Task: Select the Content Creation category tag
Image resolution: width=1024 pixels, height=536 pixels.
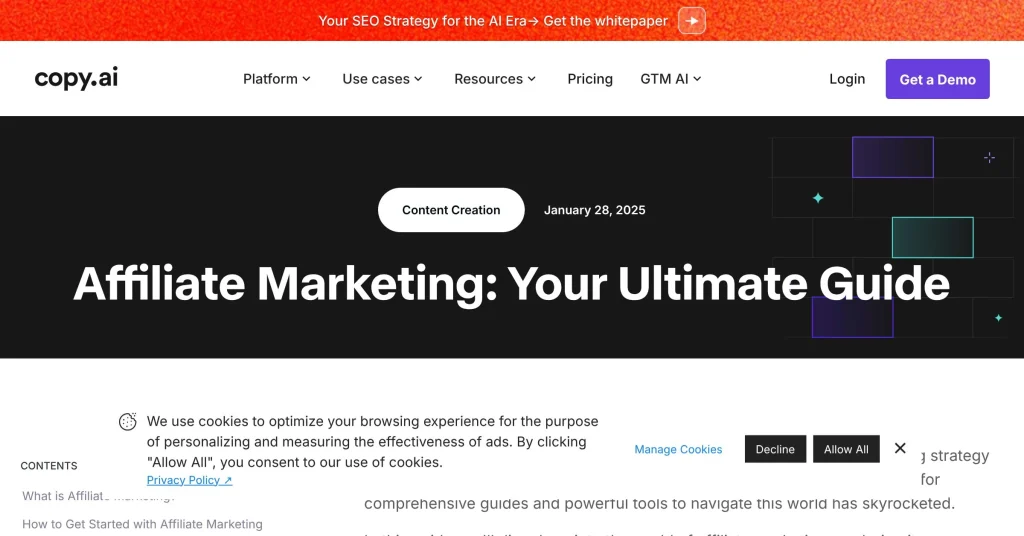Action: [x=451, y=210]
